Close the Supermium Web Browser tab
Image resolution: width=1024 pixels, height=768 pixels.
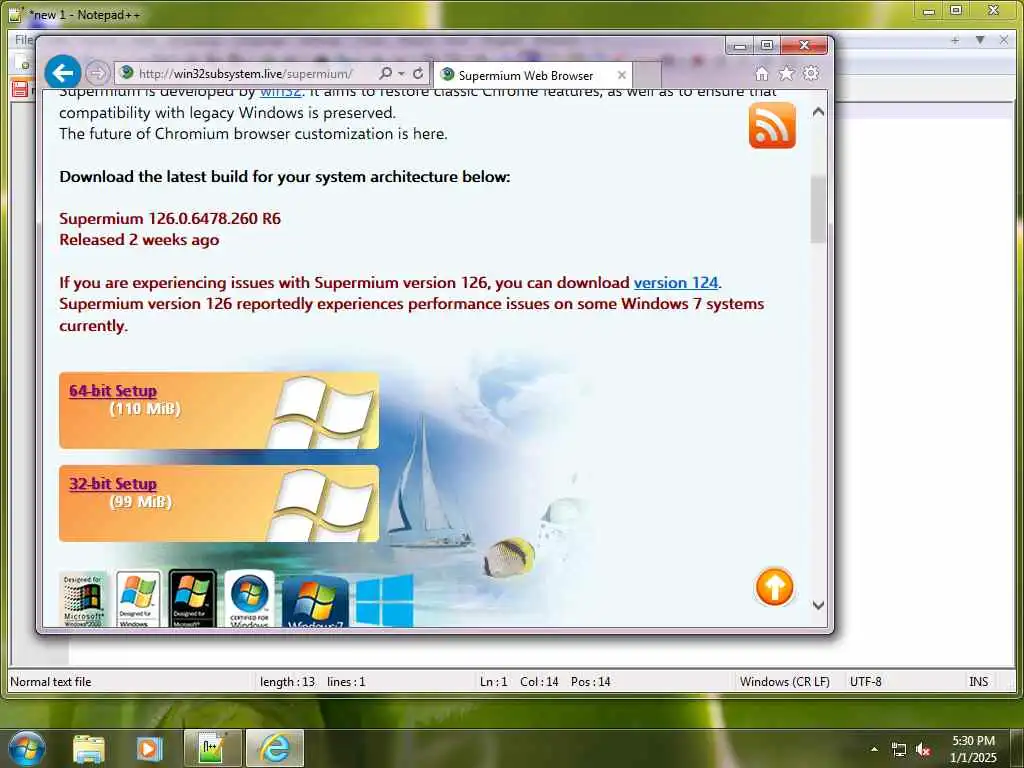click(x=622, y=75)
